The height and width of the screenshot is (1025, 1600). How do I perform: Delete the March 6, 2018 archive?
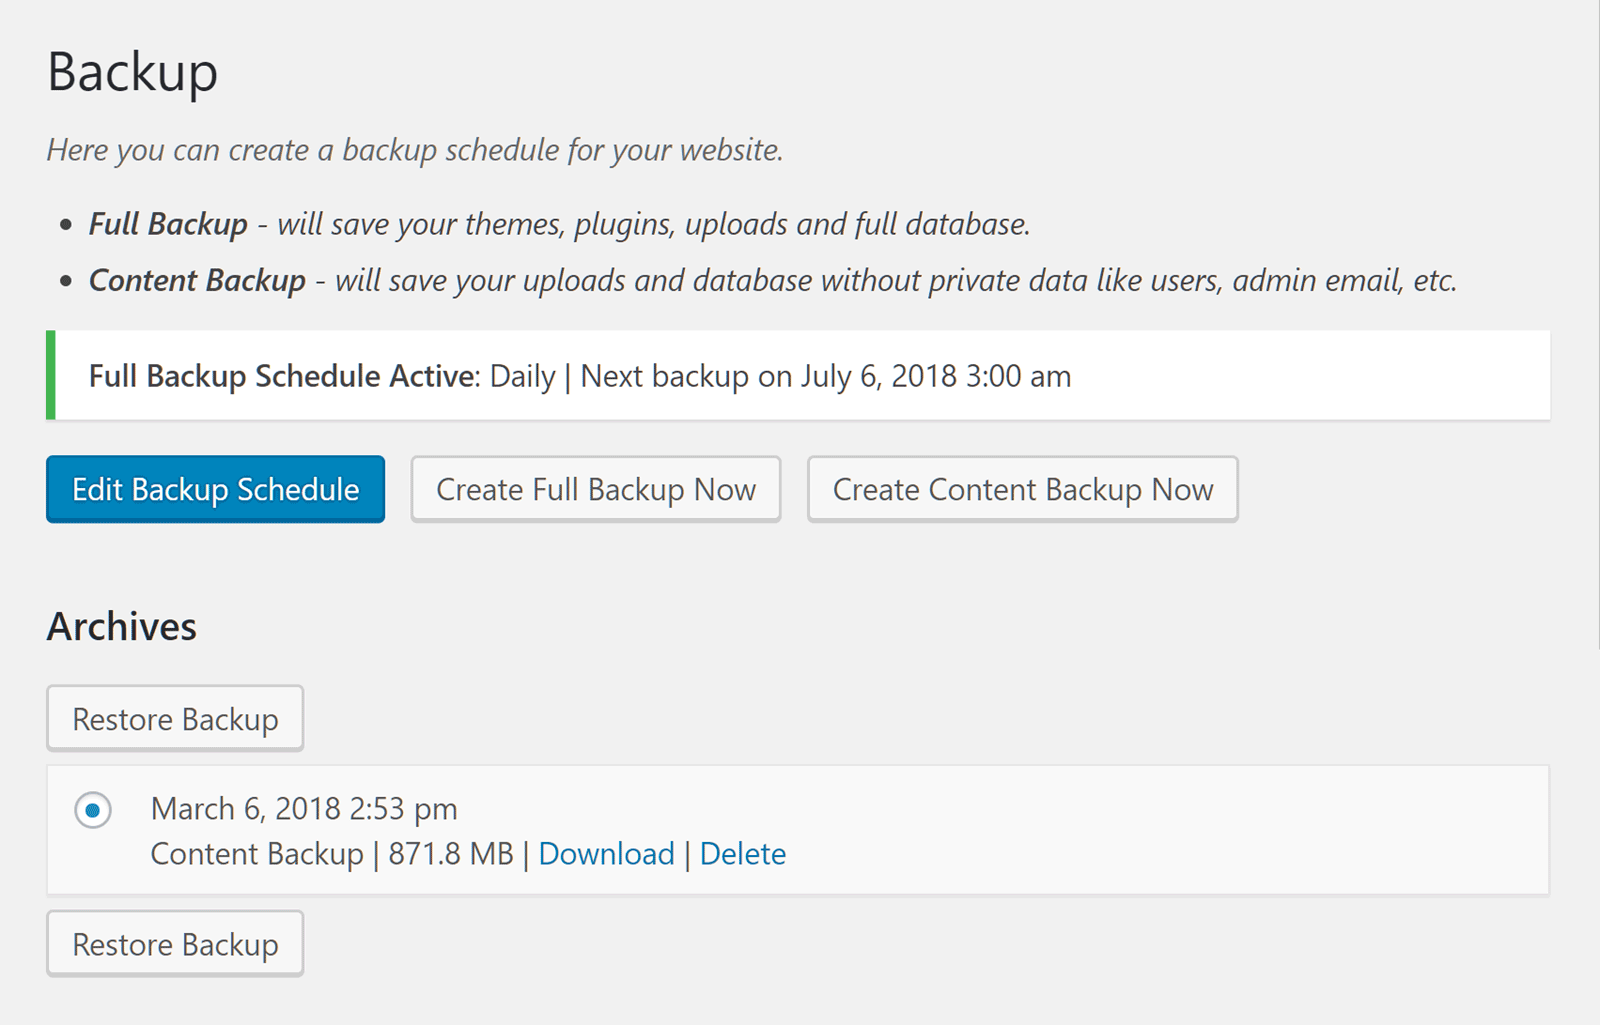742,854
